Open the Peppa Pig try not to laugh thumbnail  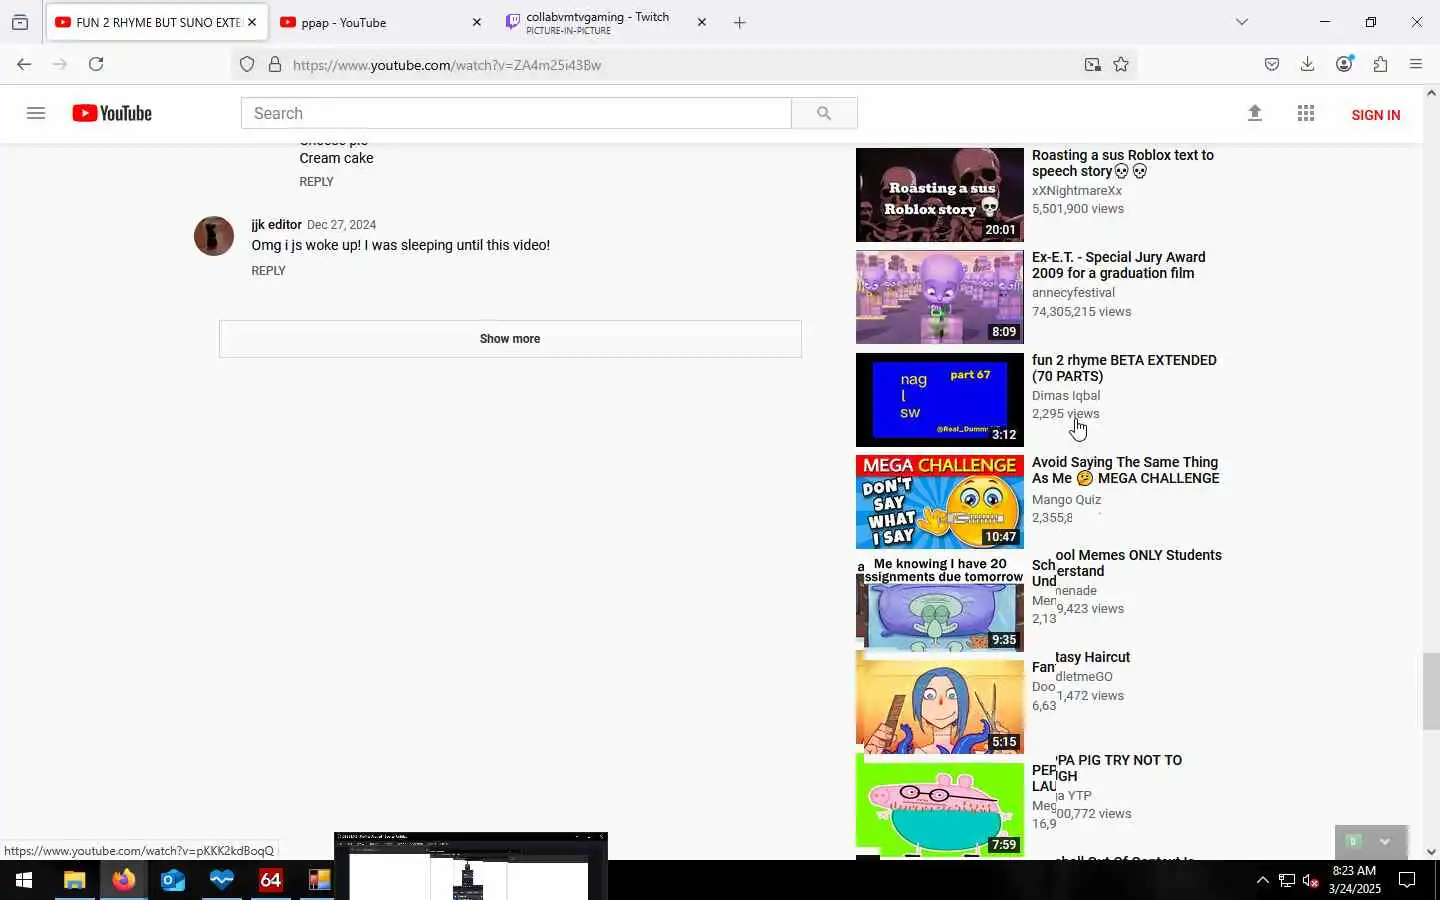click(940, 810)
